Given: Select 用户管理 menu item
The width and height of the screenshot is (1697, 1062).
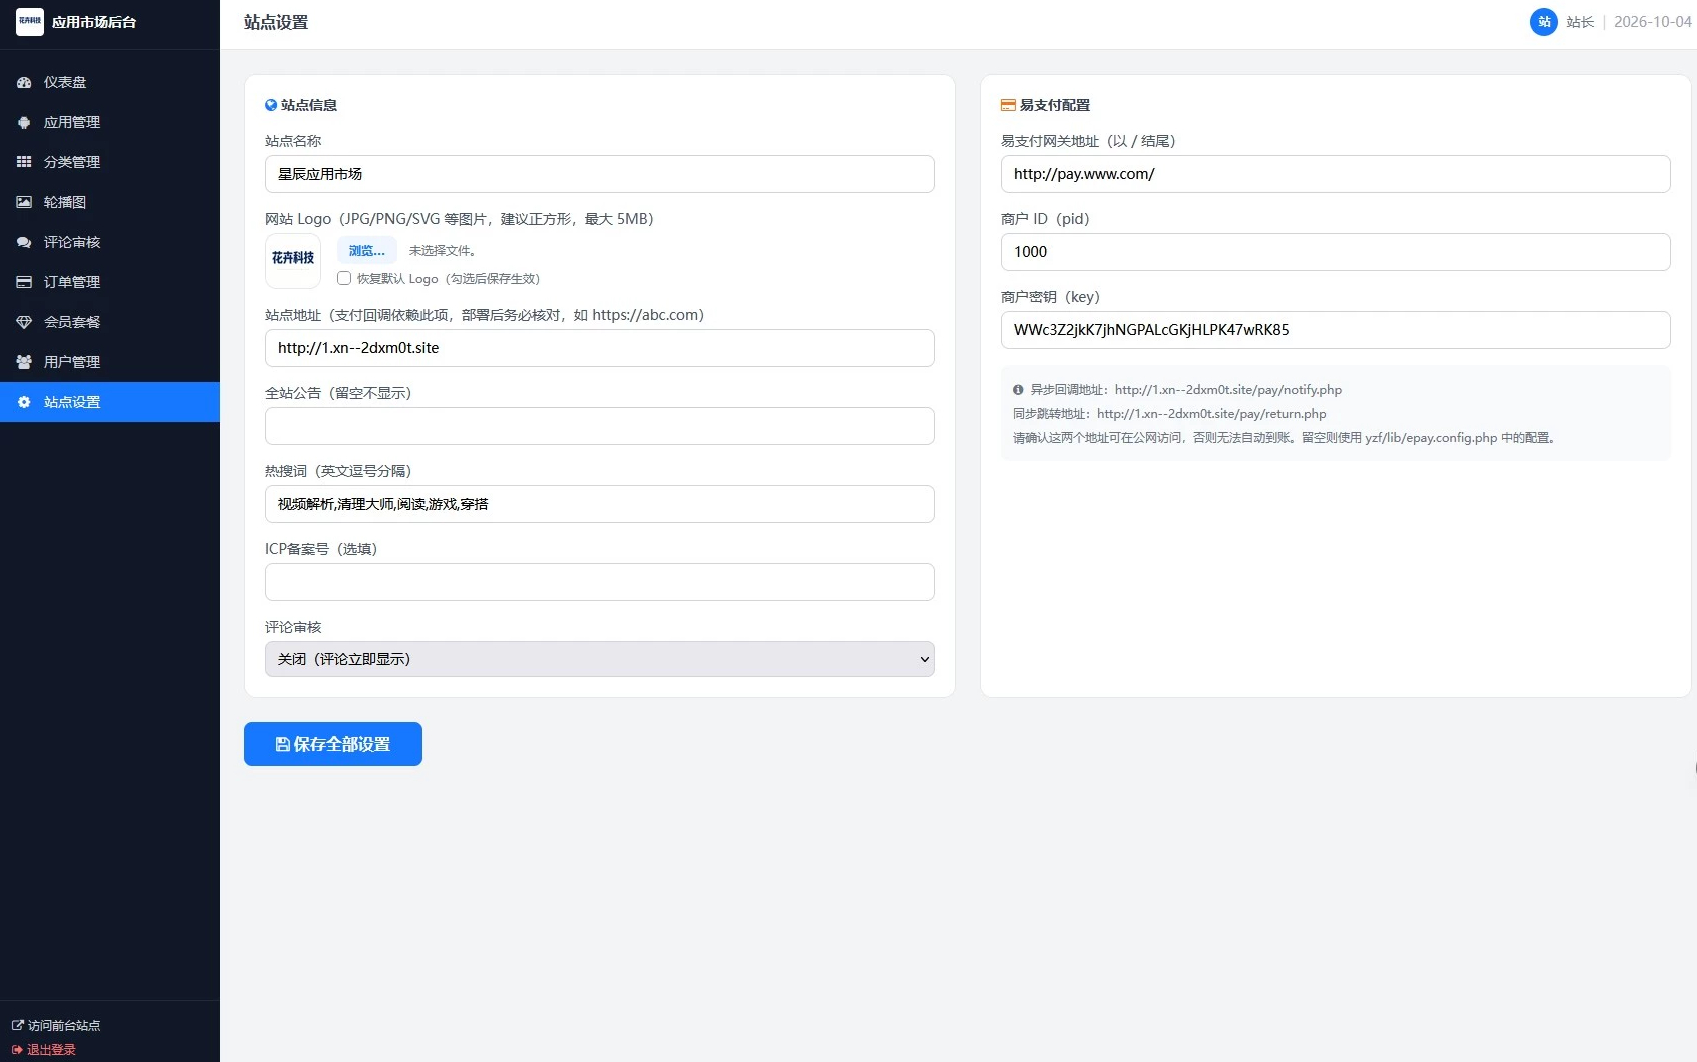Looking at the screenshot, I should point(110,362).
